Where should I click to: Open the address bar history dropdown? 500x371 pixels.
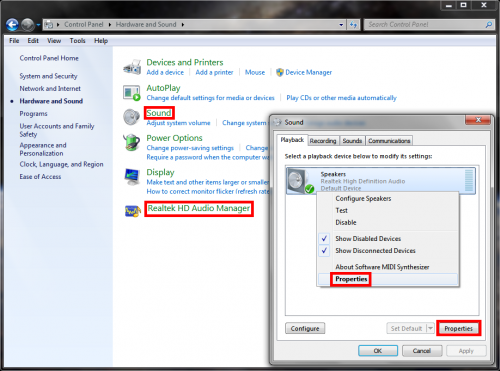[341, 25]
